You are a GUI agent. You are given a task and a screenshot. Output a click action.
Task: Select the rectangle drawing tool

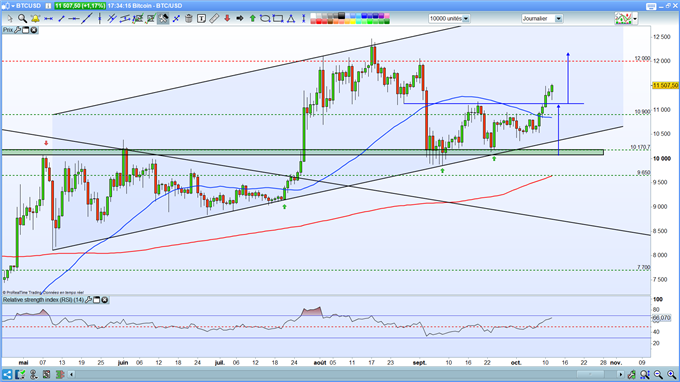click(x=278, y=19)
